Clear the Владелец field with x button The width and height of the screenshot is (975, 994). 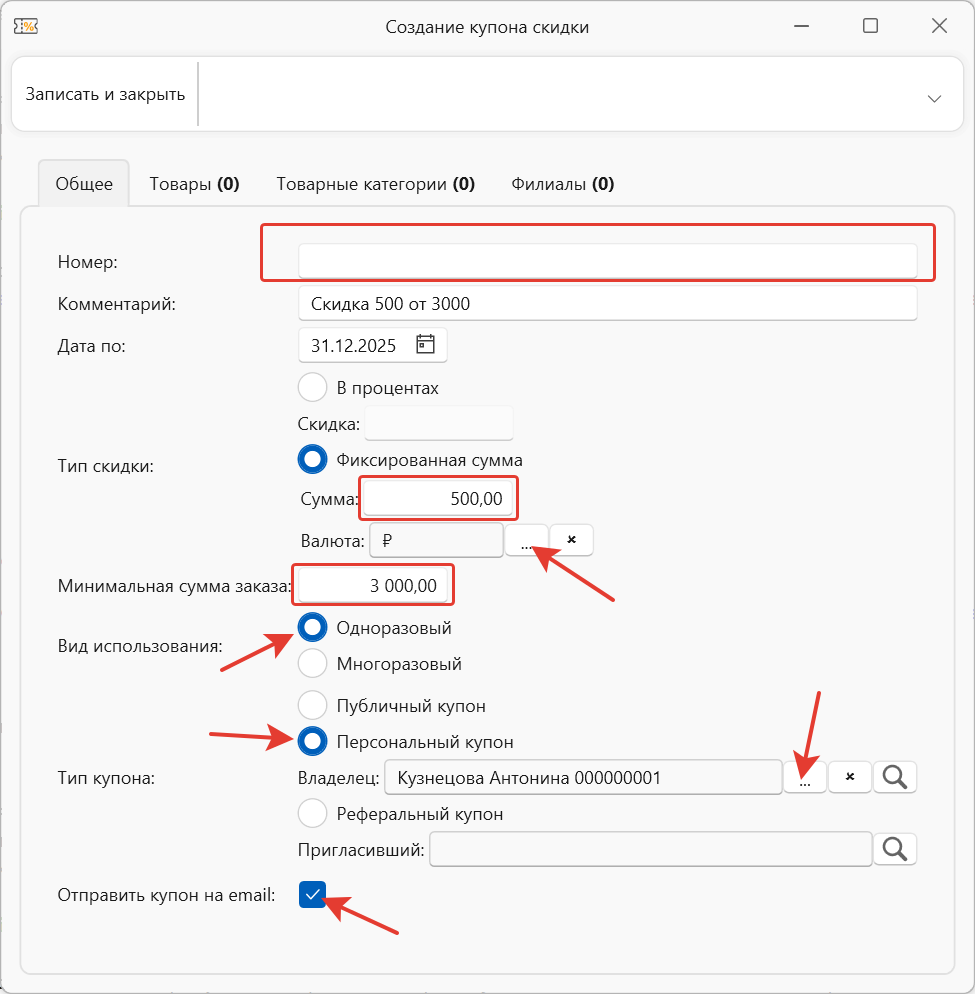point(850,777)
